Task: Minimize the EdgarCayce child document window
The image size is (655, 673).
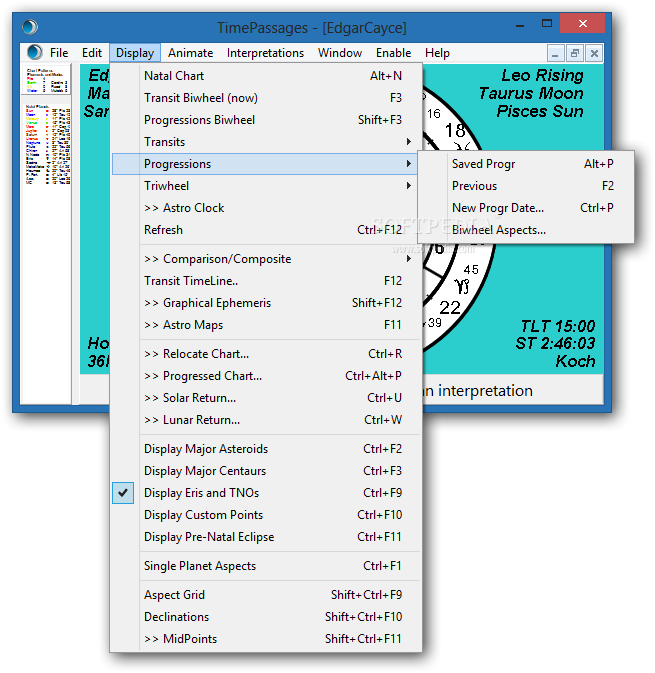Action: pos(555,54)
